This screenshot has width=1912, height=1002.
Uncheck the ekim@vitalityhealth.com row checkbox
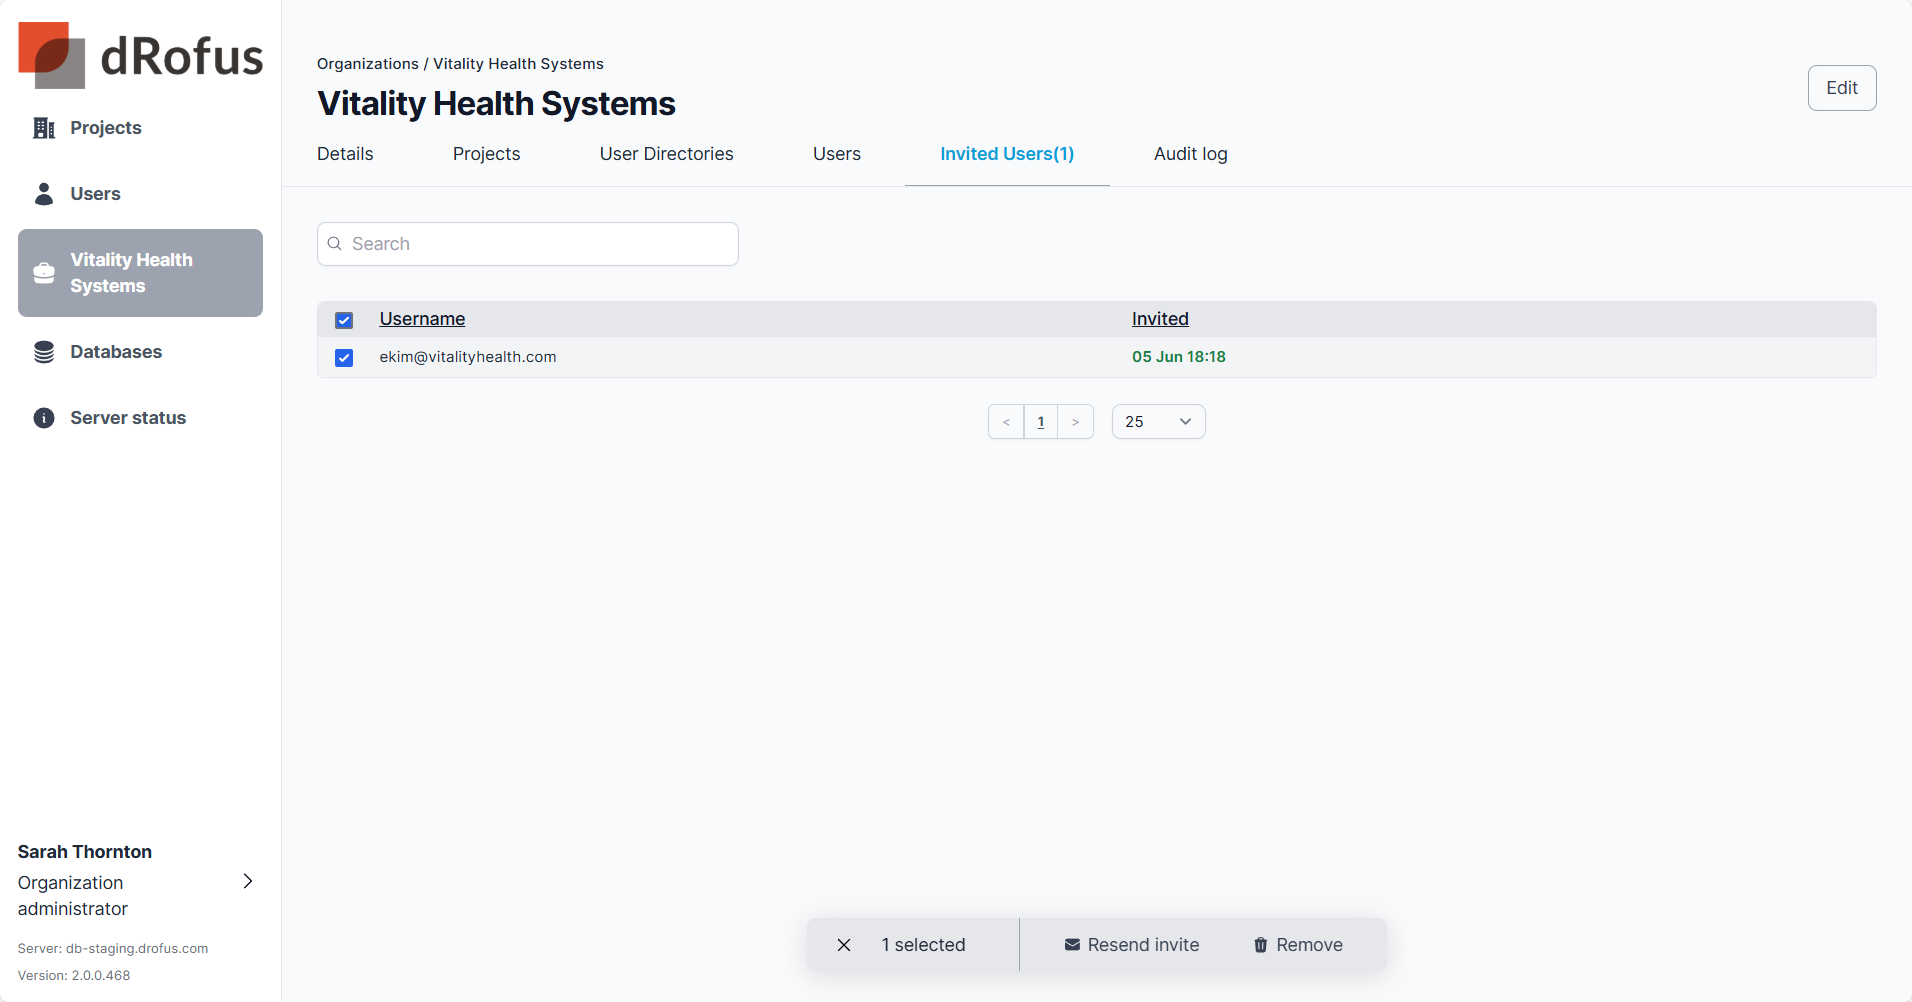tap(344, 358)
